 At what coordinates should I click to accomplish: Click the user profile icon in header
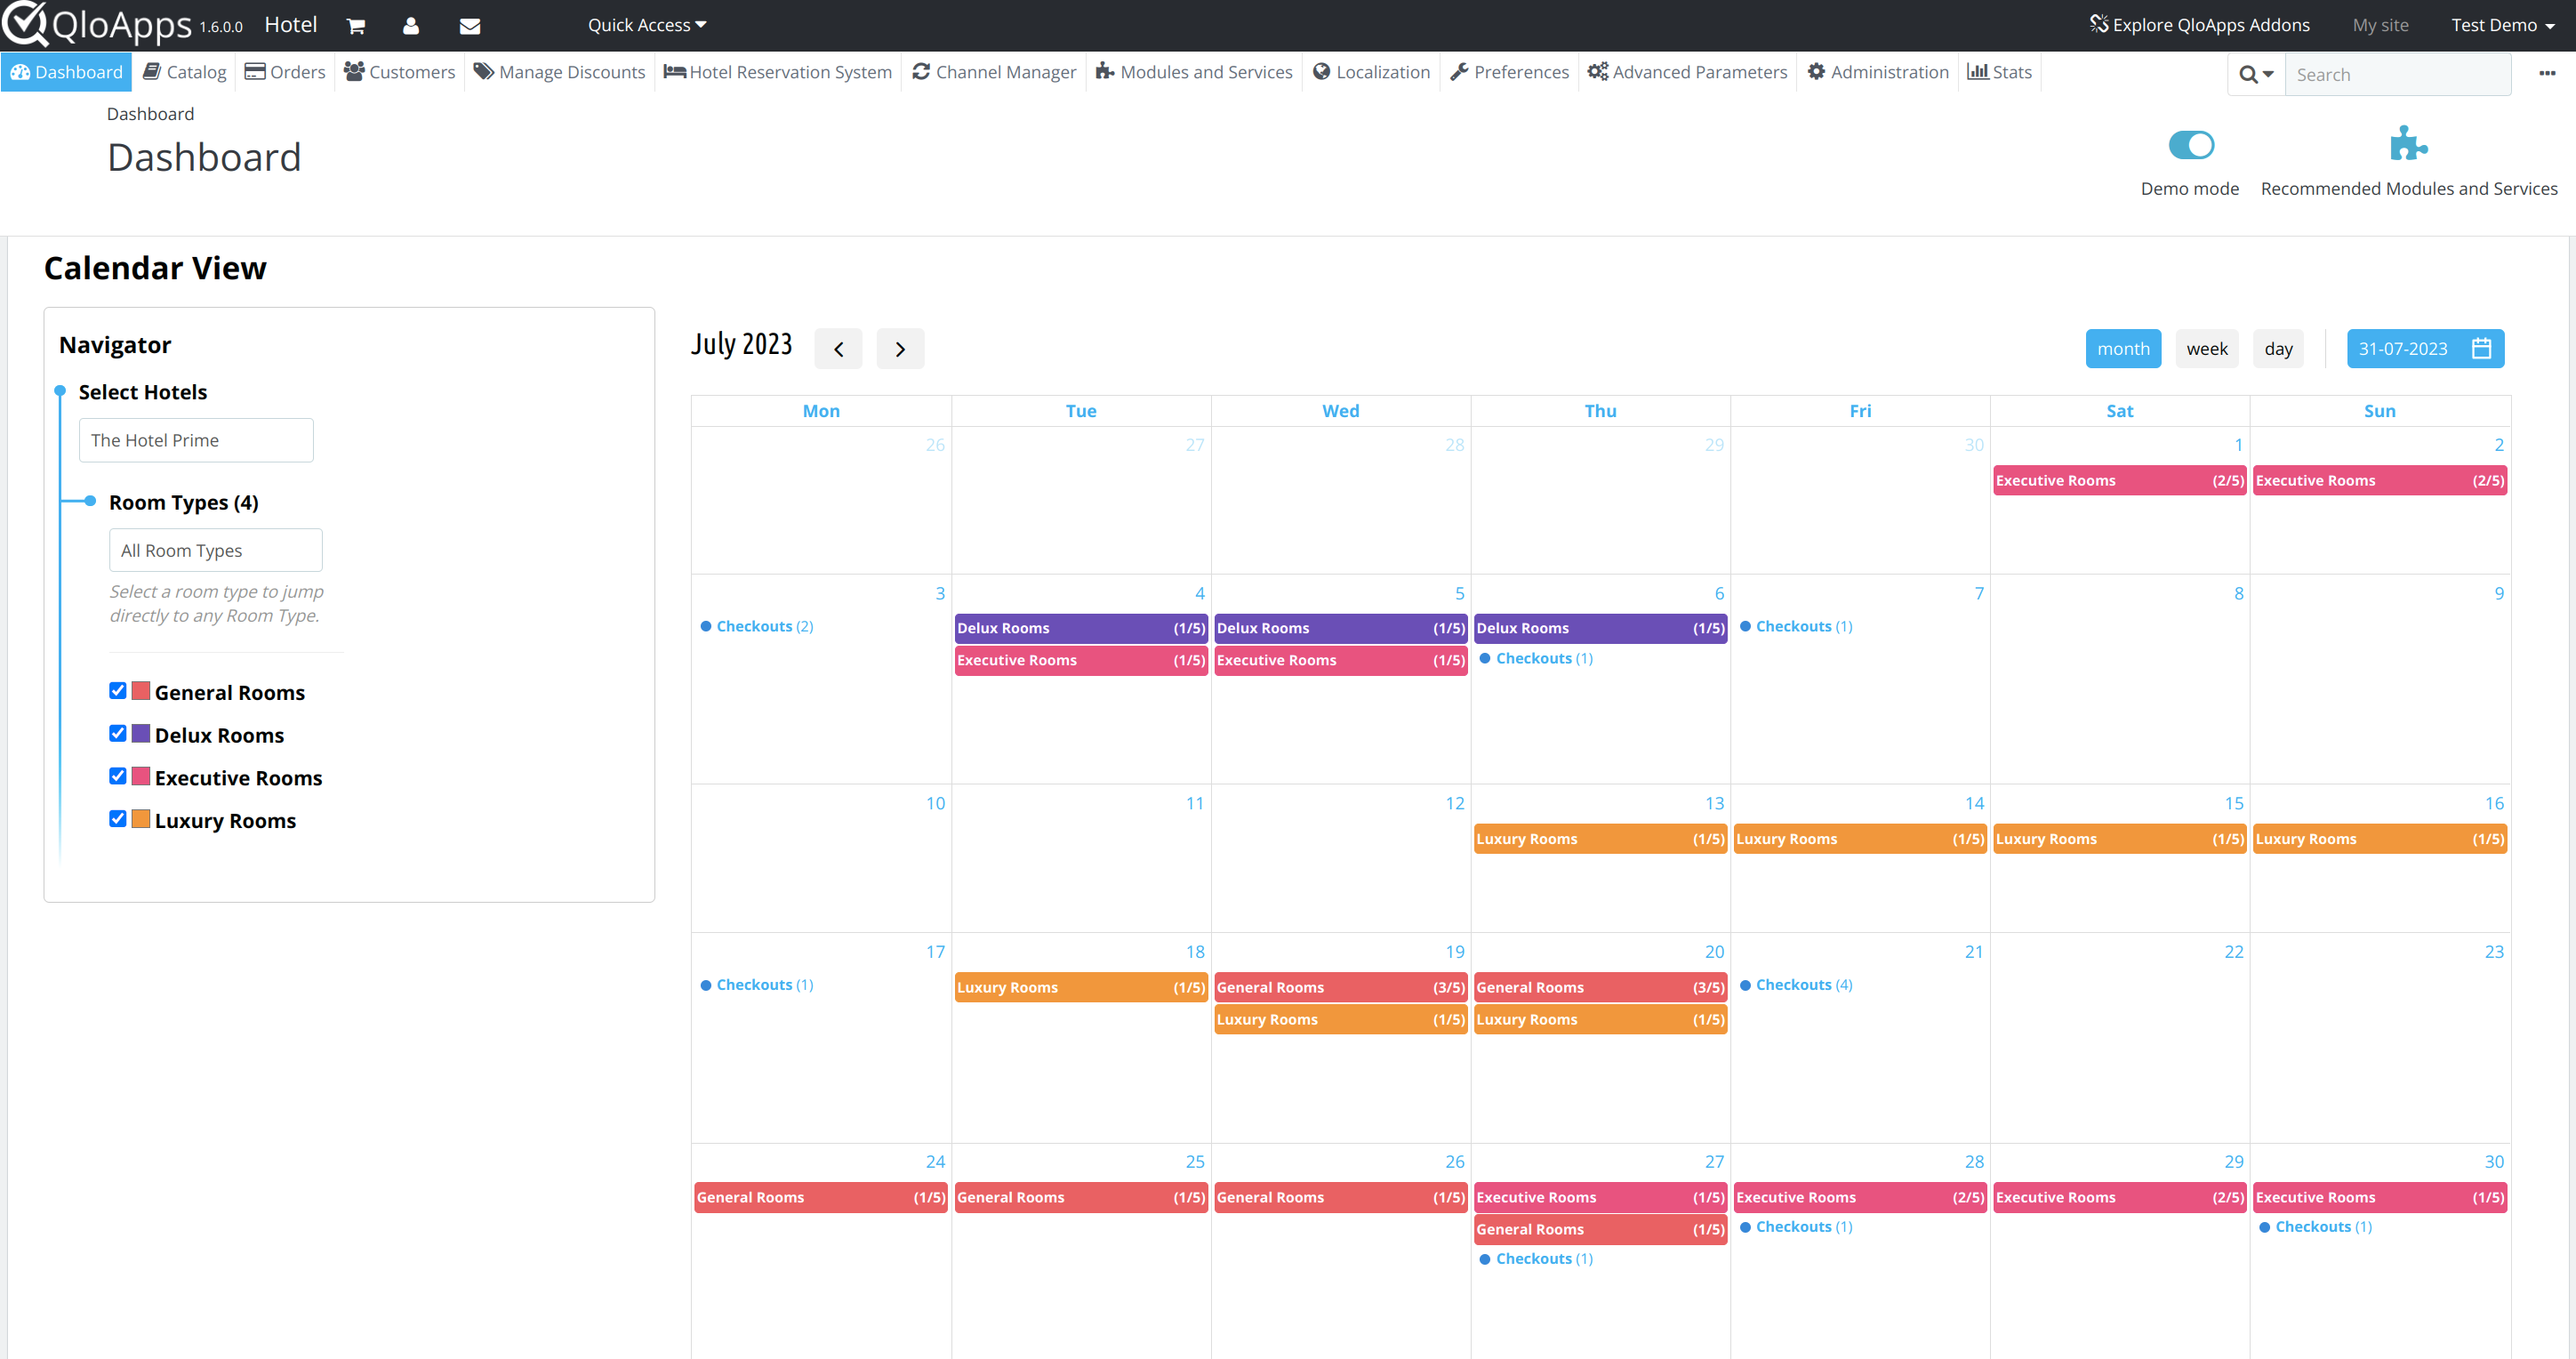410,26
